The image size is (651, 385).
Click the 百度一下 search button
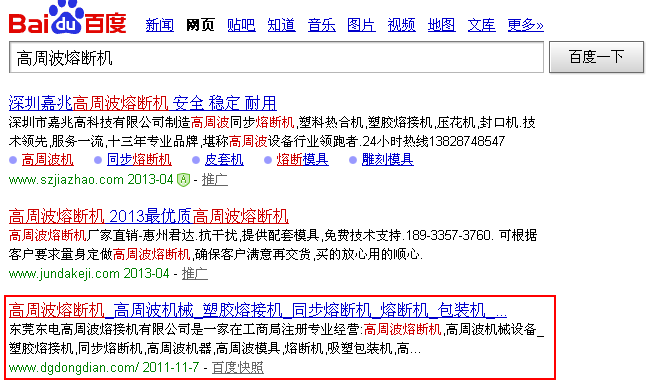[597, 57]
